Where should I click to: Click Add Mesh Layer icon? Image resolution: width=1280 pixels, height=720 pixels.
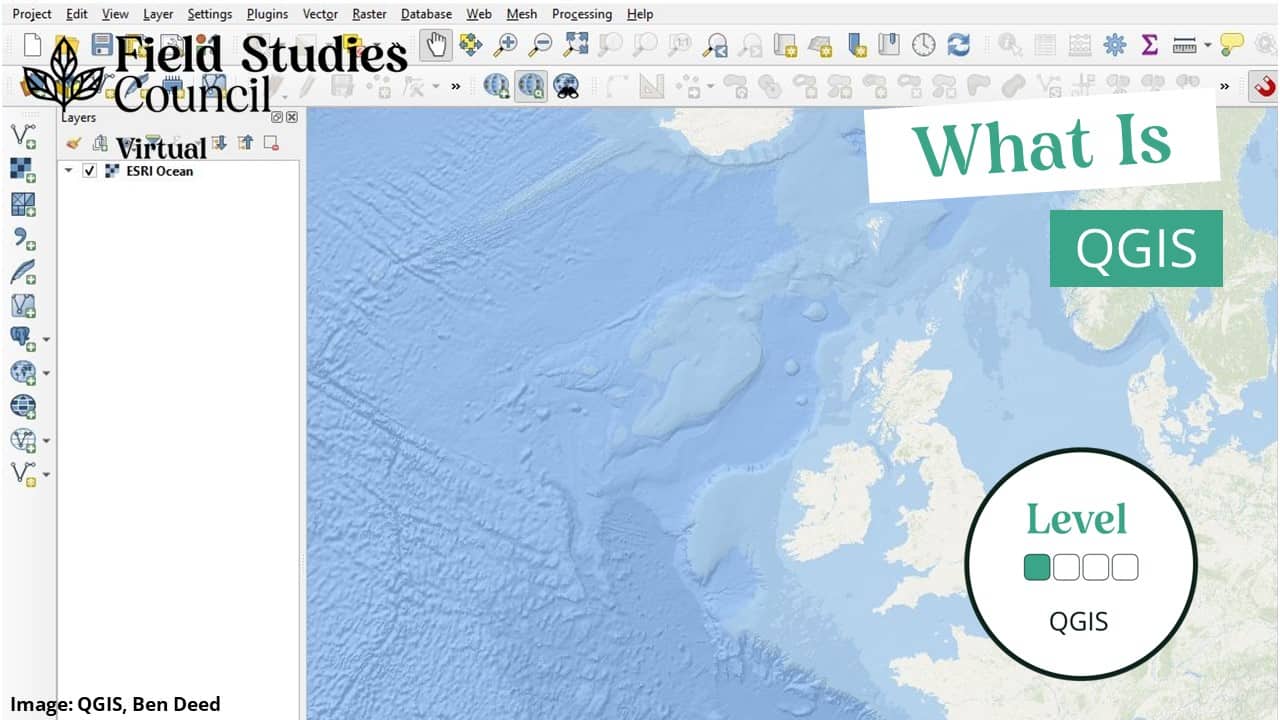[23, 204]
